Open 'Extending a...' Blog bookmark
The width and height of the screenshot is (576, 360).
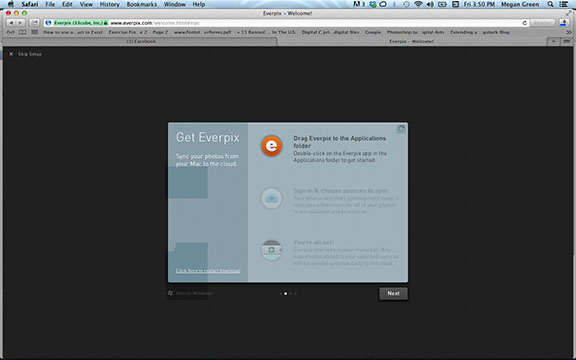[480, 32]
